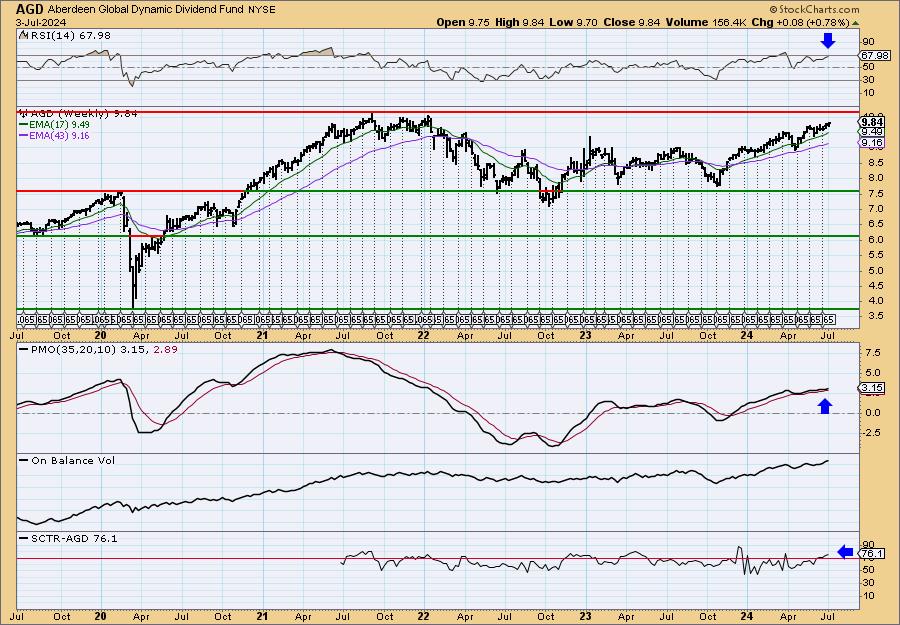The image size is (900, 625).
Task: Click the green EMA(17) legend line swatch
Action: pos(23,125)
